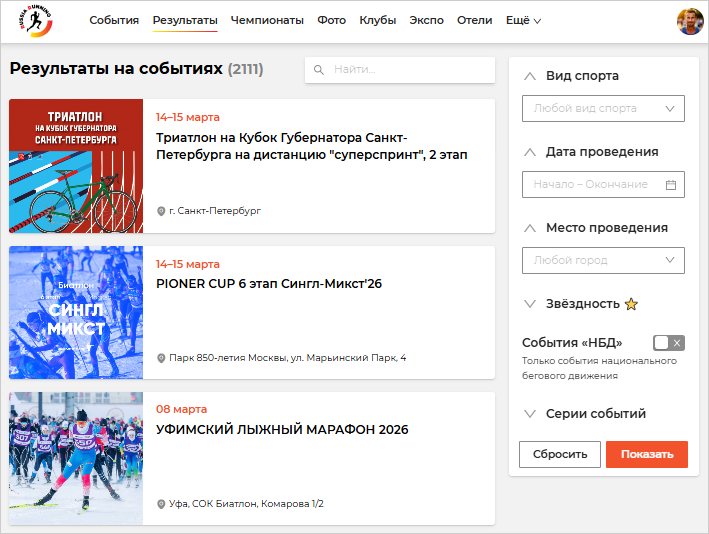
Task: Open PIONER CUP 6 этап Сингл-Микст'26 title
Action: pyautogui.click(x=269, y=284)
